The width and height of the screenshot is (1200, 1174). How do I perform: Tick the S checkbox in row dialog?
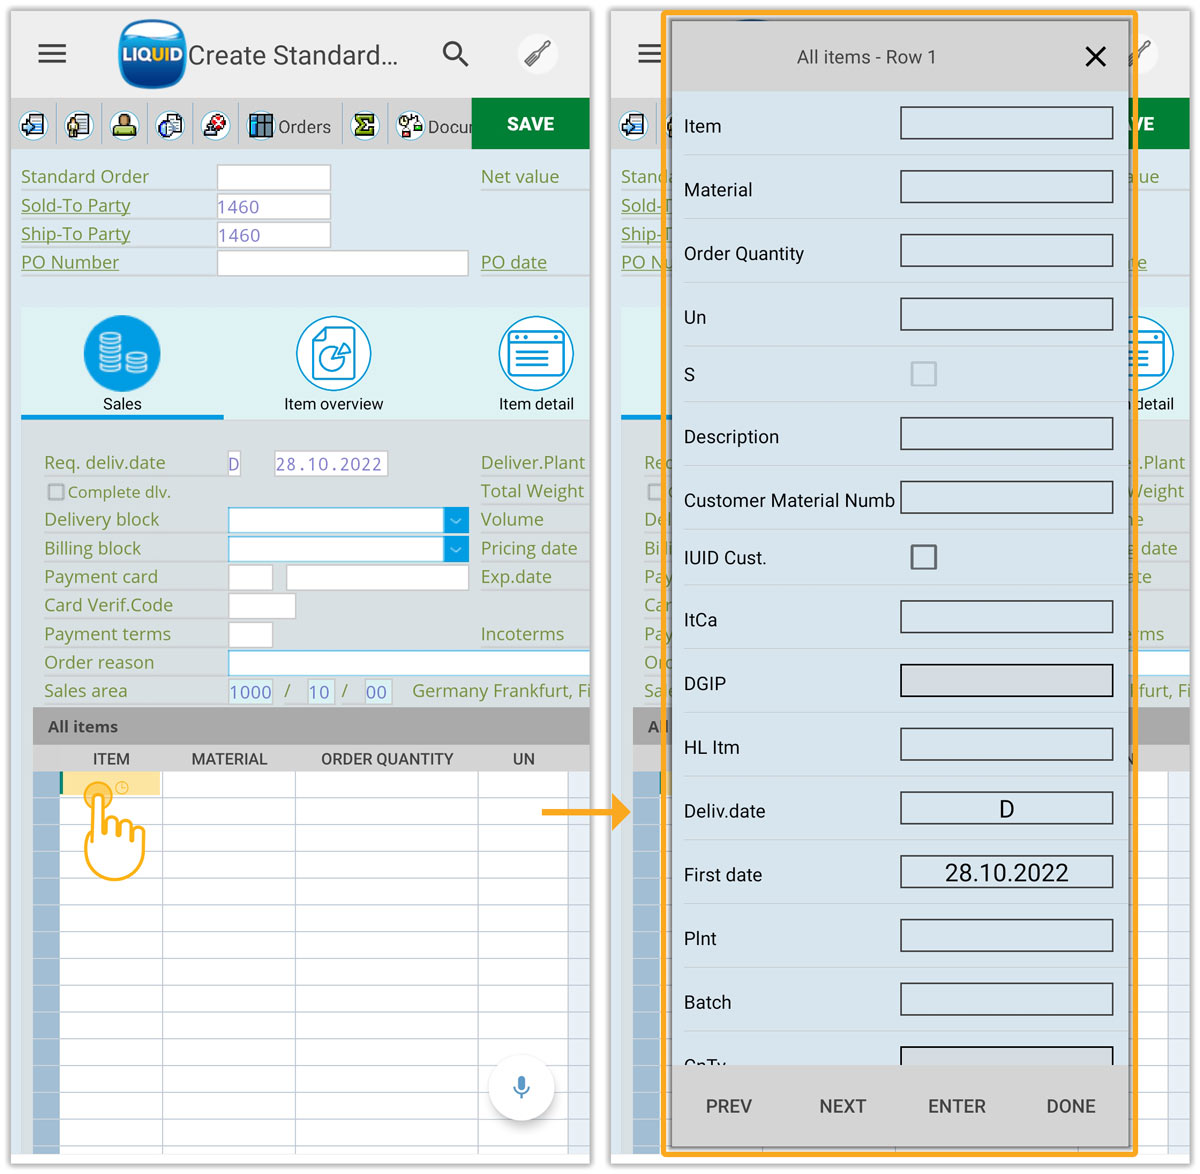(x=923, y=374)
